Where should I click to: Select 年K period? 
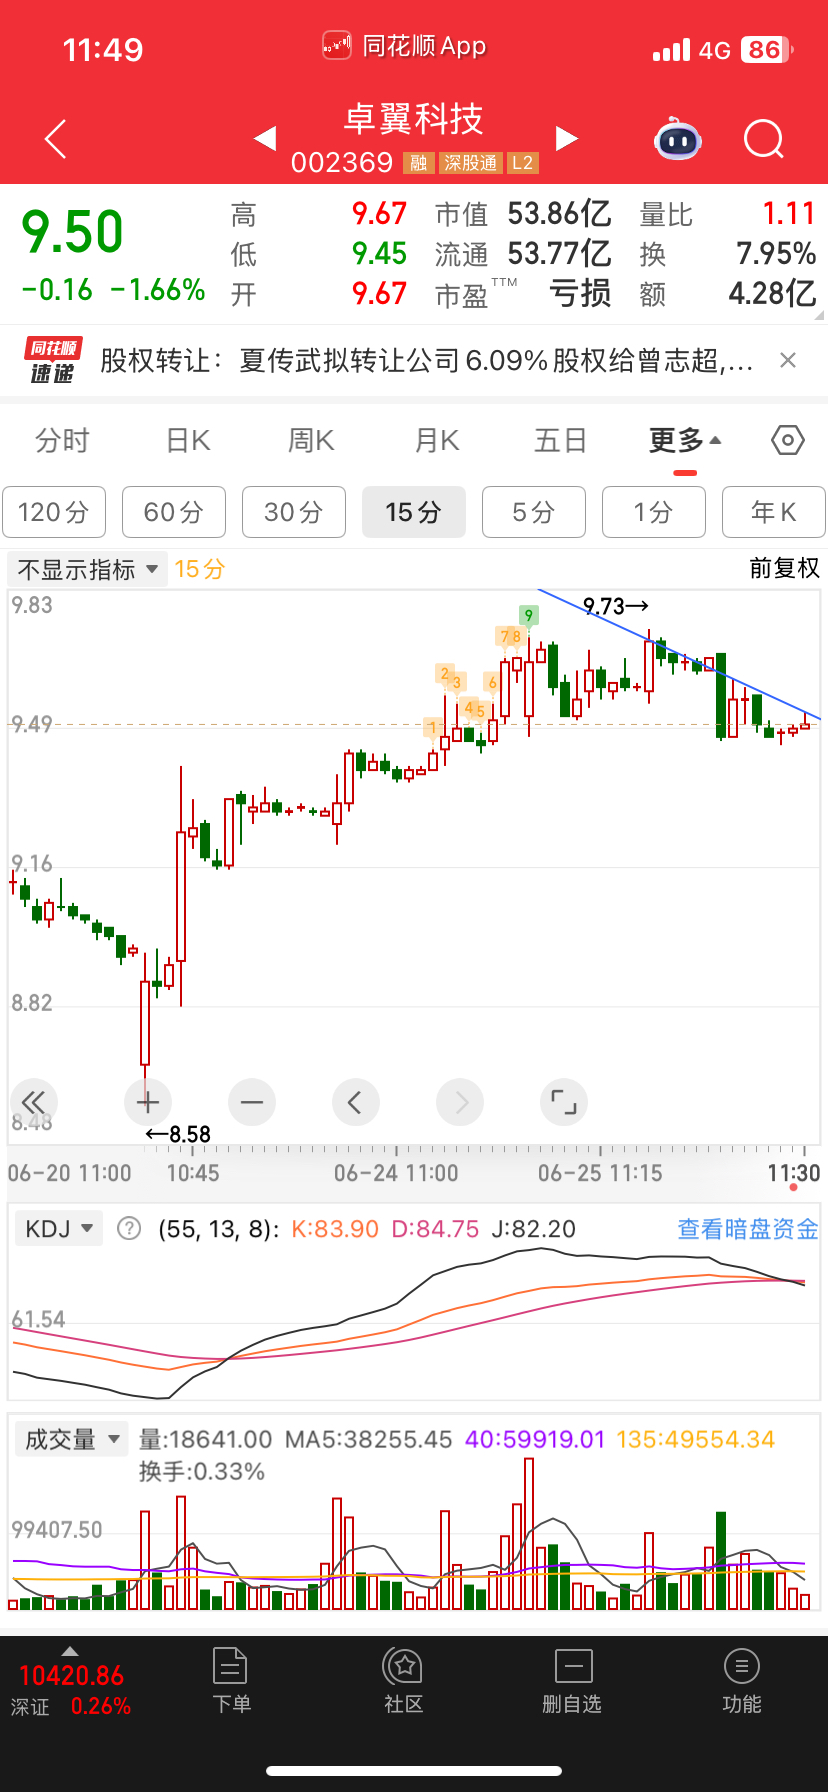(774, 512)
